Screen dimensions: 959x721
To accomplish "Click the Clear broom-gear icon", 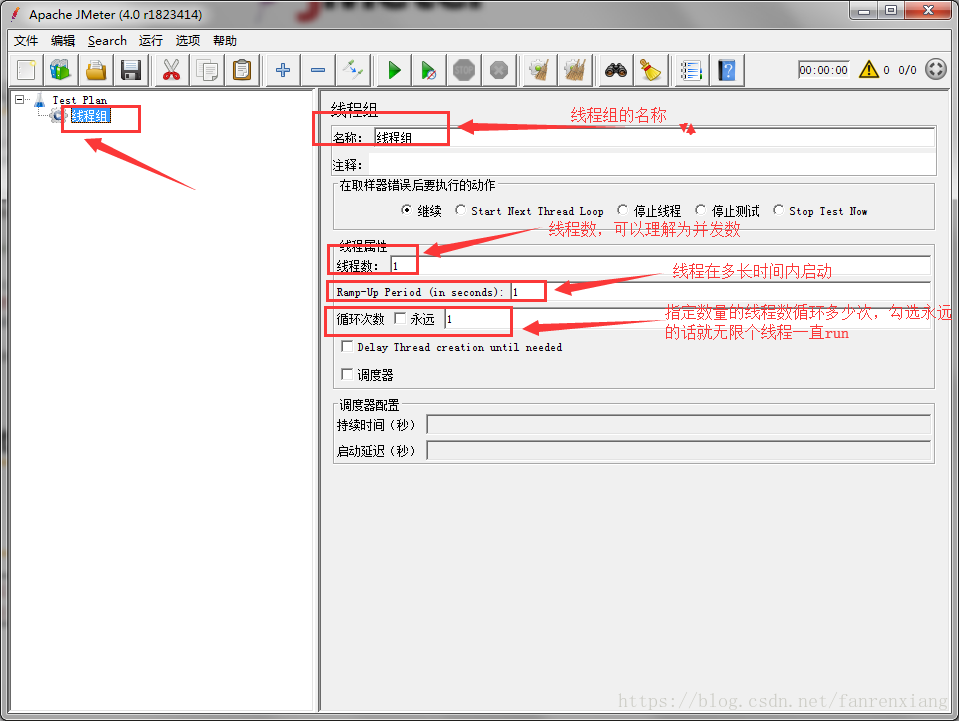I will point(539,70).
